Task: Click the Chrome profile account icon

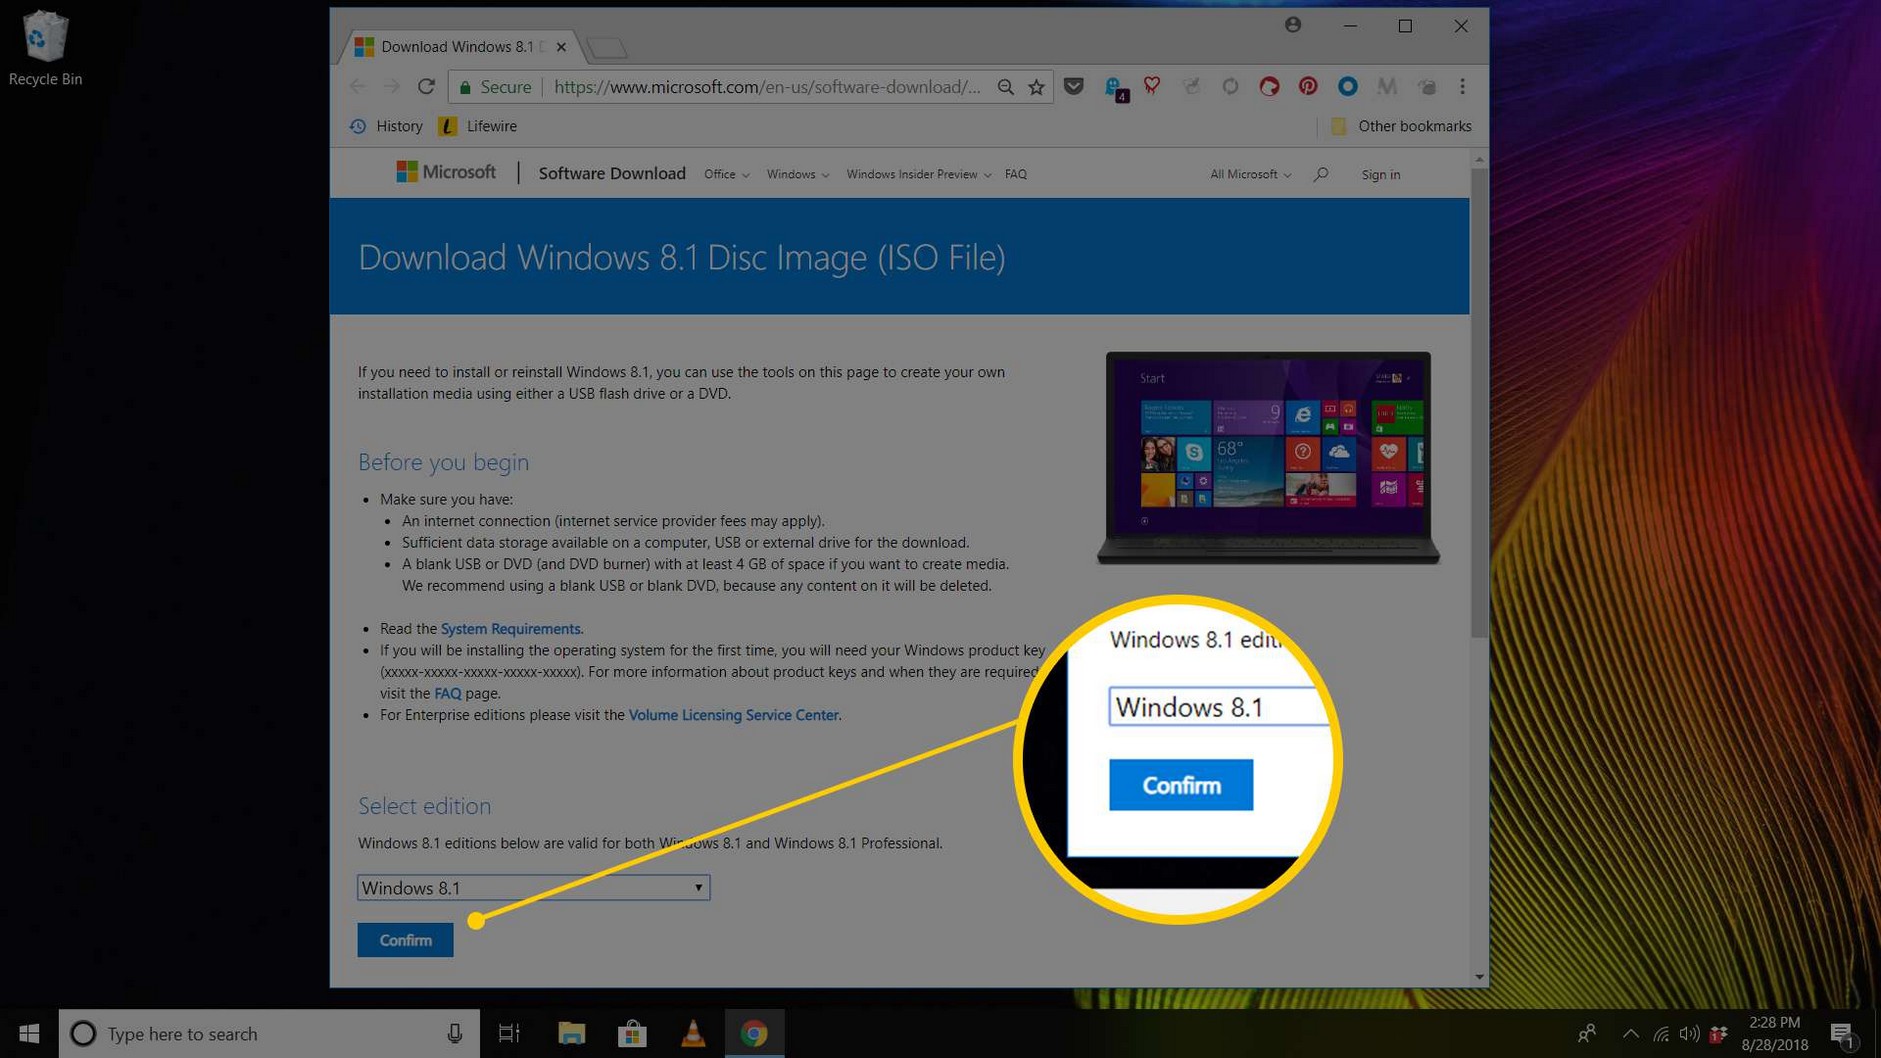Action: tap(1293, 25)
